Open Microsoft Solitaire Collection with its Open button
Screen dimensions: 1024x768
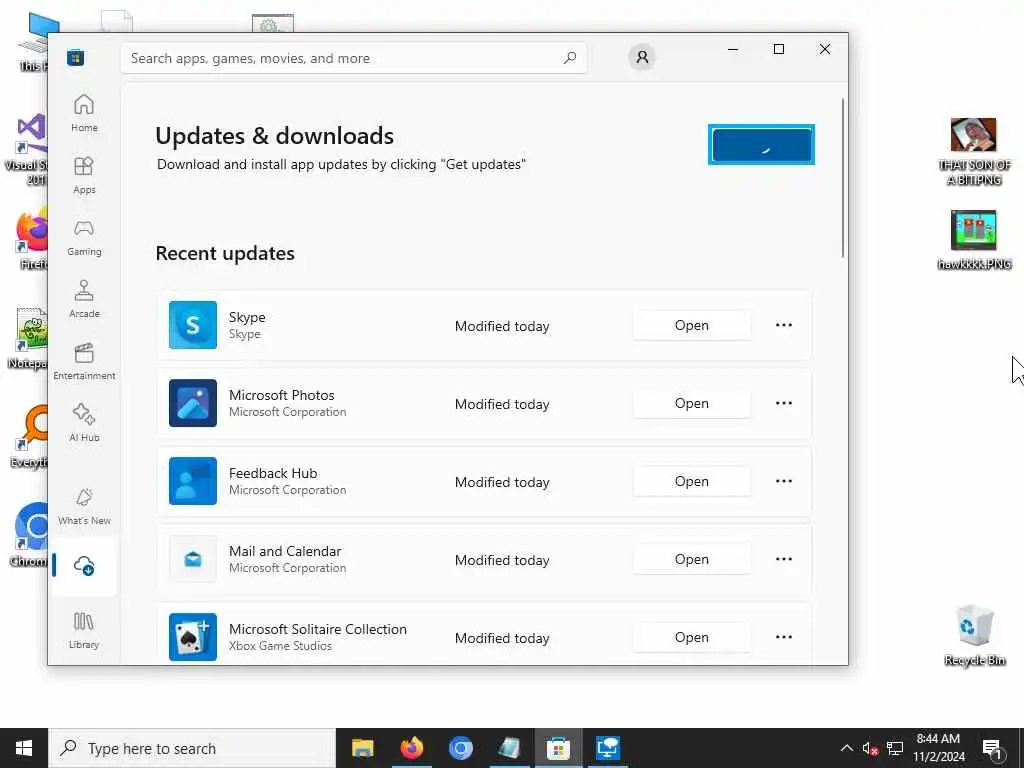pos(692,637)
